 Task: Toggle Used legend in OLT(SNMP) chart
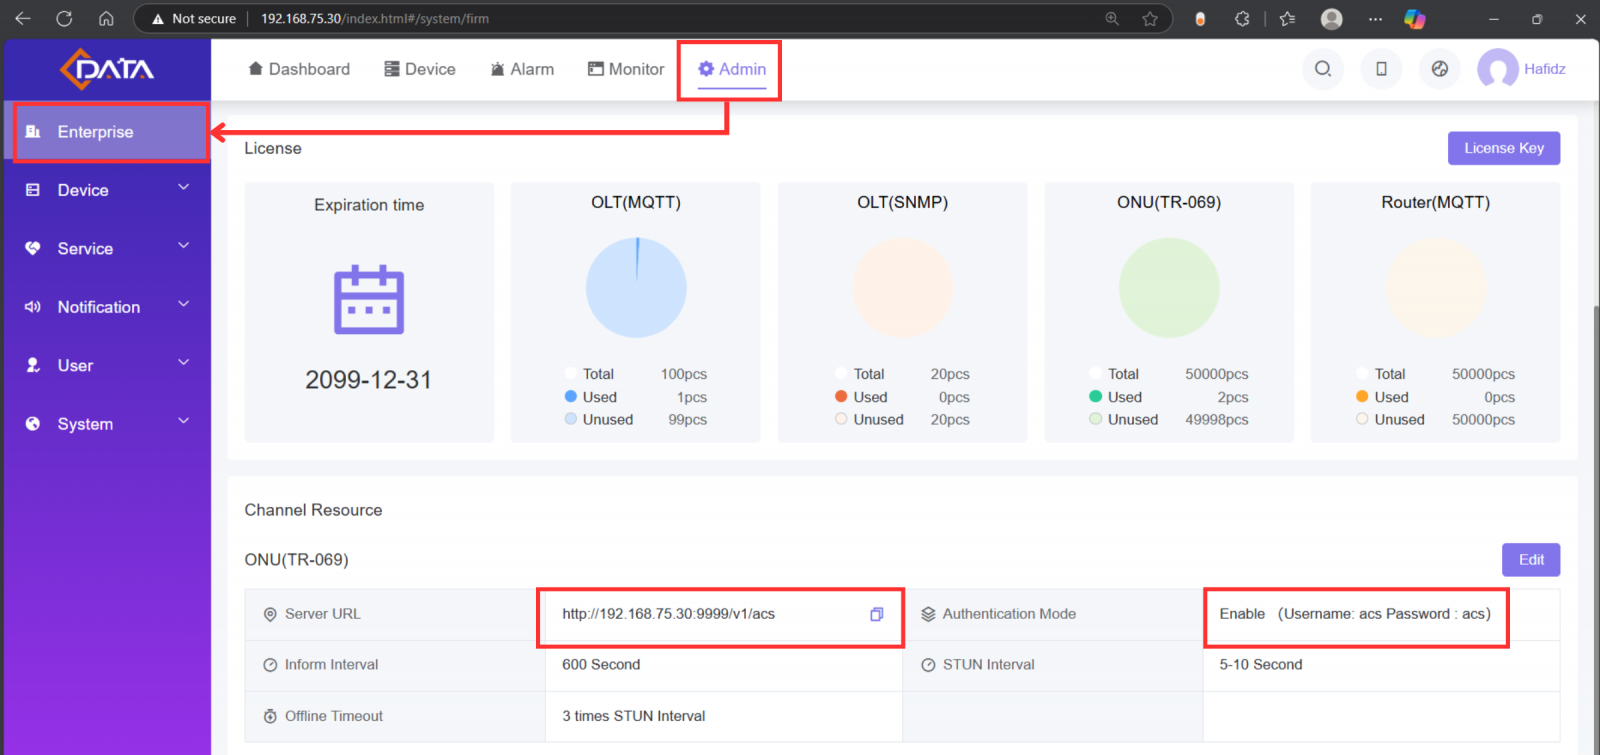(x=861, y=397)
